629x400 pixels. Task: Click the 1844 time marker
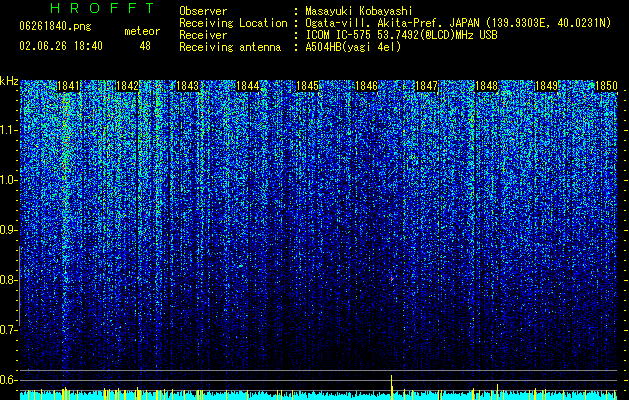(x=248, y=86)
